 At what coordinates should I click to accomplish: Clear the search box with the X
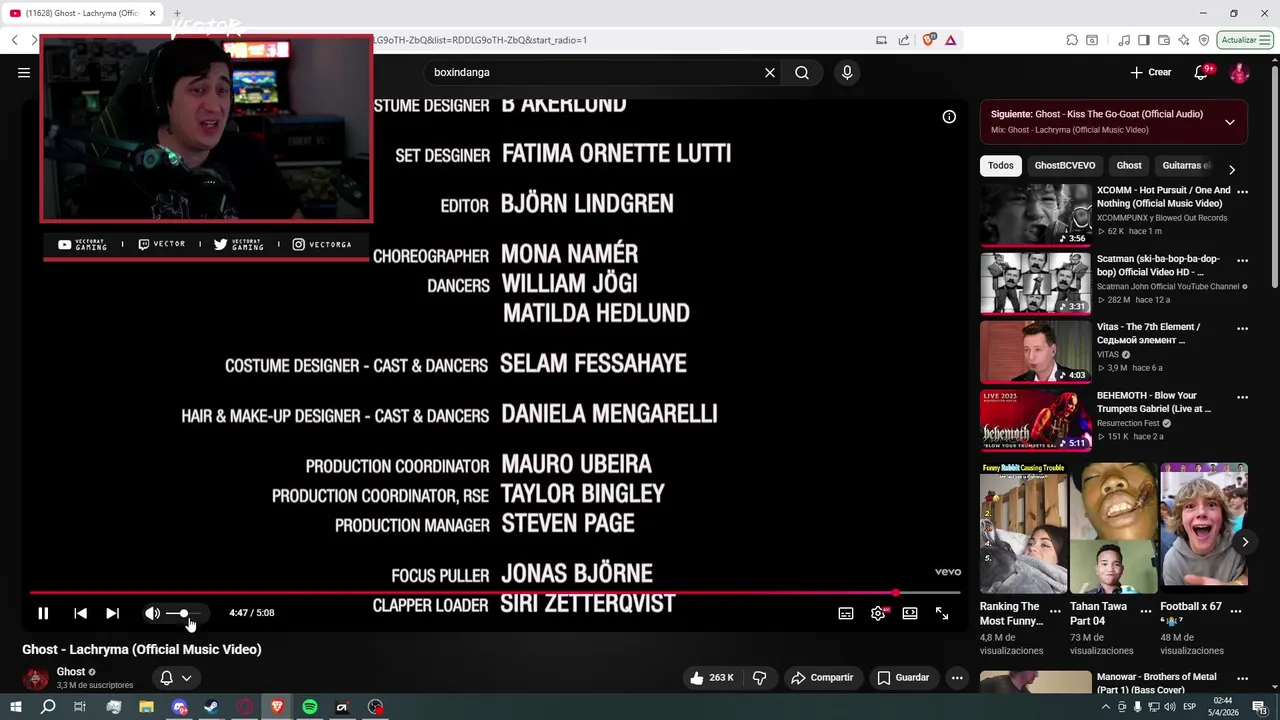click(x=770, y=72)
